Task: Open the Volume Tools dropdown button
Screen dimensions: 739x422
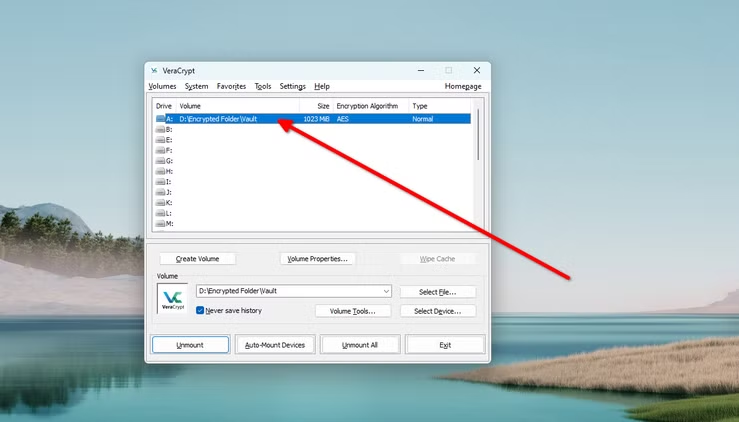Action: 345,311
